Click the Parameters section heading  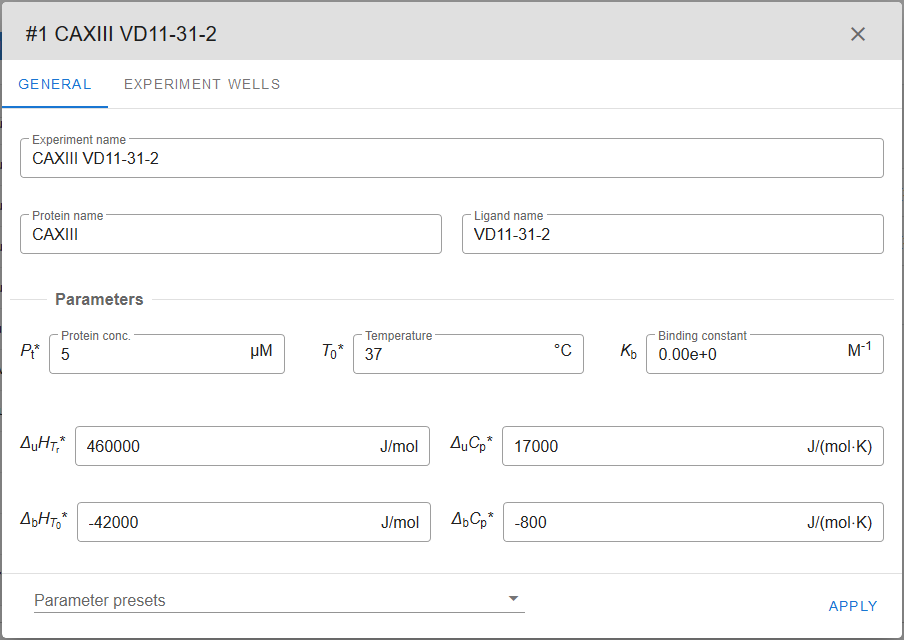point(99,299)
